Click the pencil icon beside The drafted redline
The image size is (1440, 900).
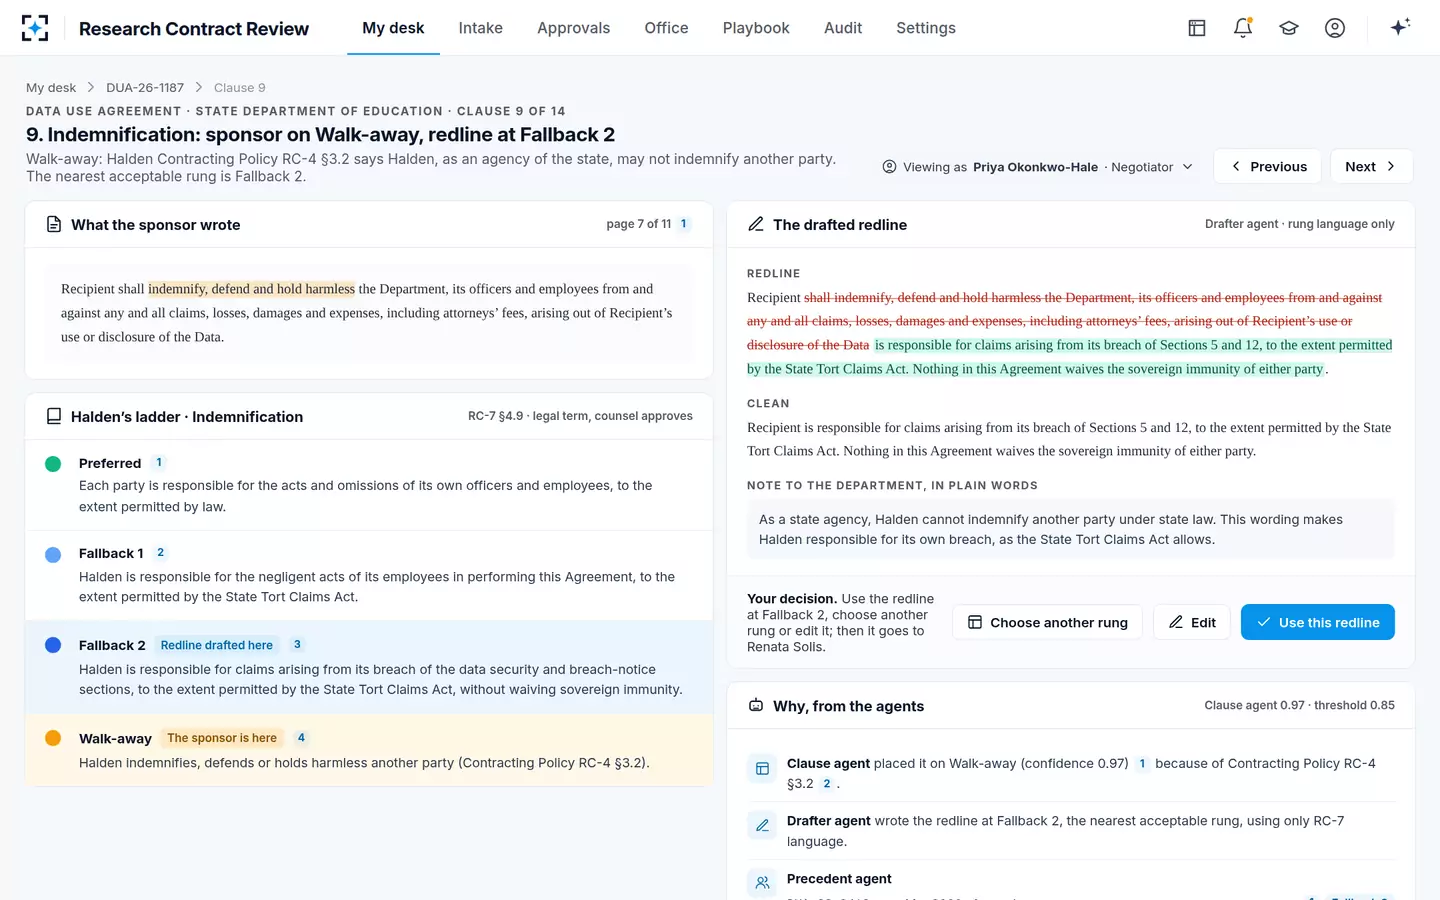pyautogui.click(x=756, y=224)
